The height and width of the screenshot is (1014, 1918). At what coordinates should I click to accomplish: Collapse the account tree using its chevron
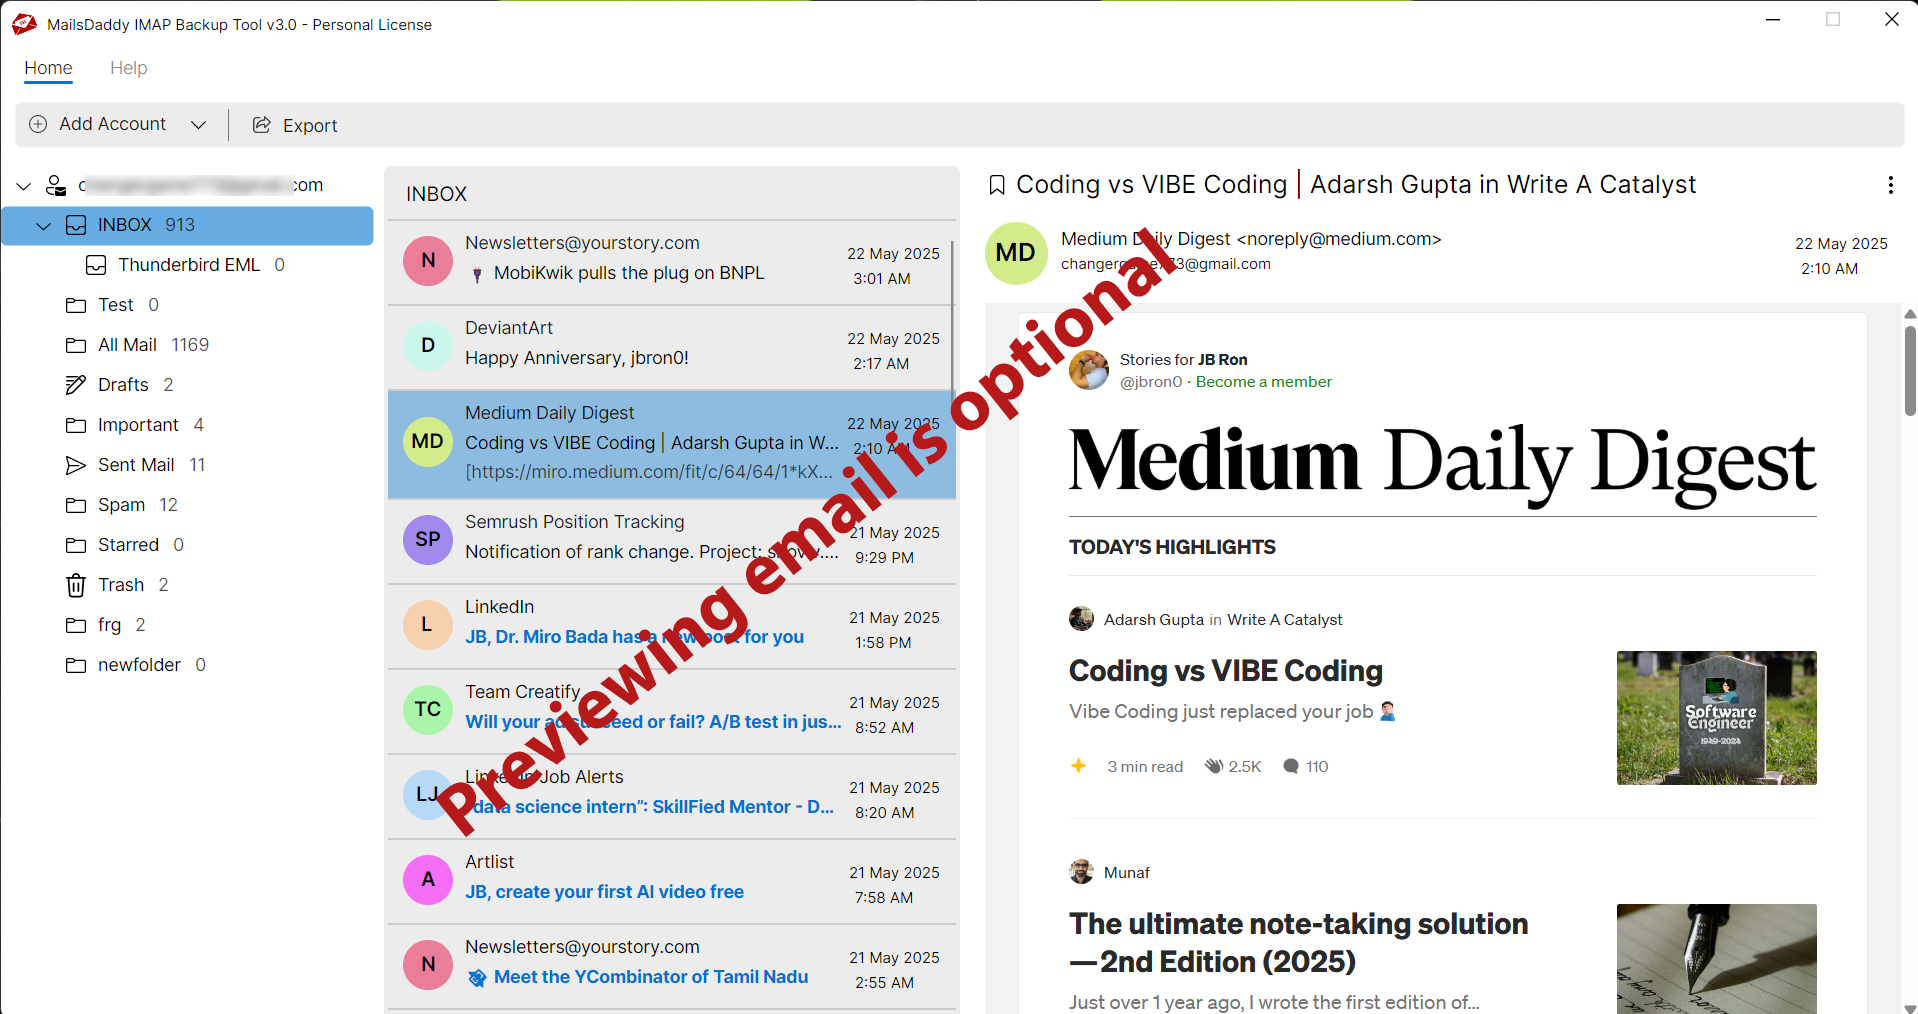(23, 185)
